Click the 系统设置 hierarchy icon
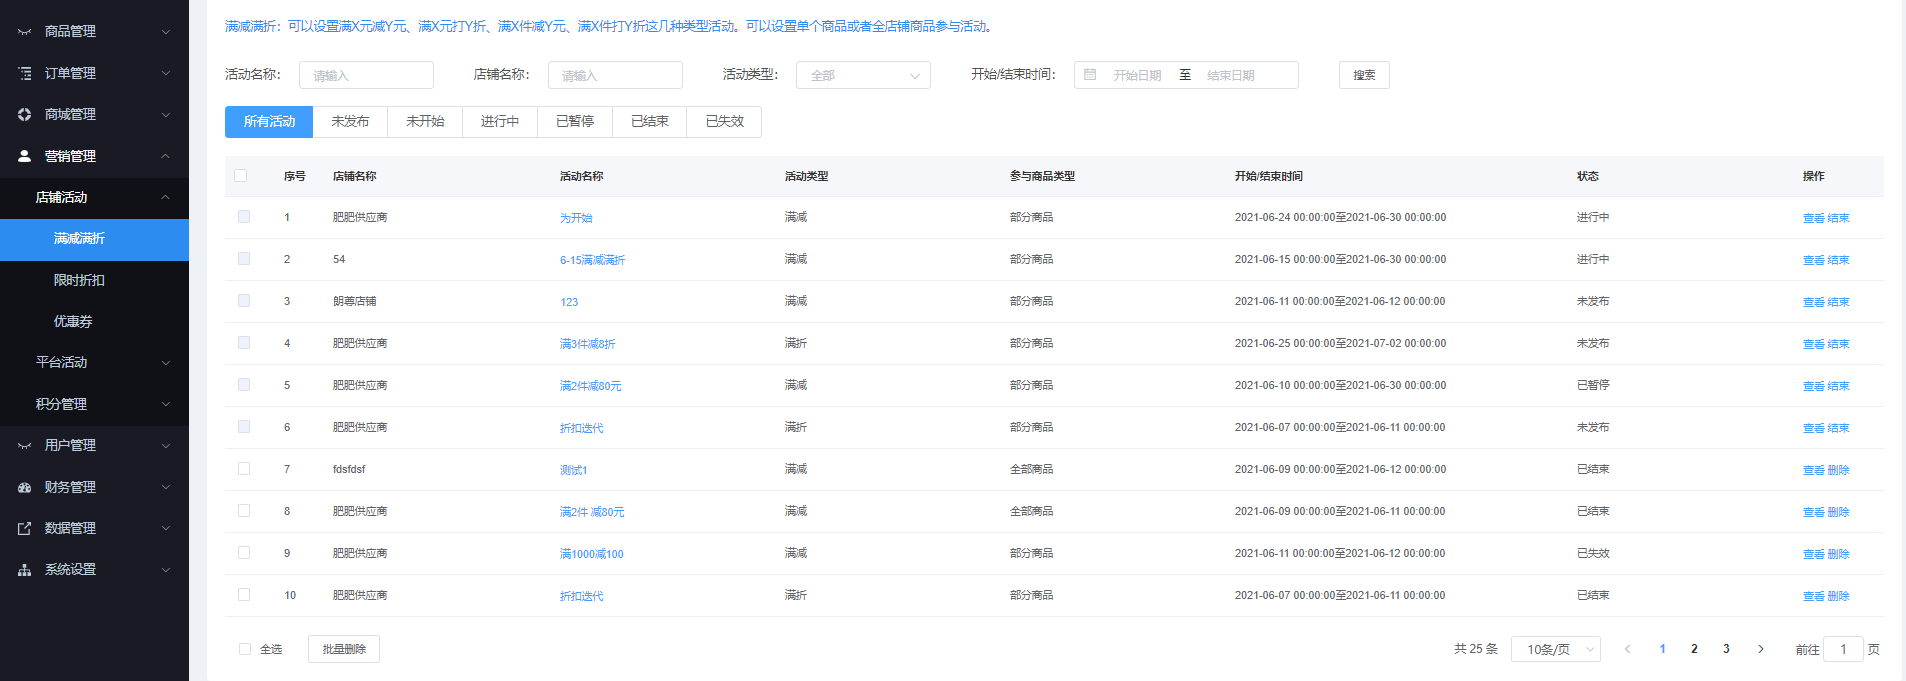The height and width of the screenshot is (681, 1906). 24,570
